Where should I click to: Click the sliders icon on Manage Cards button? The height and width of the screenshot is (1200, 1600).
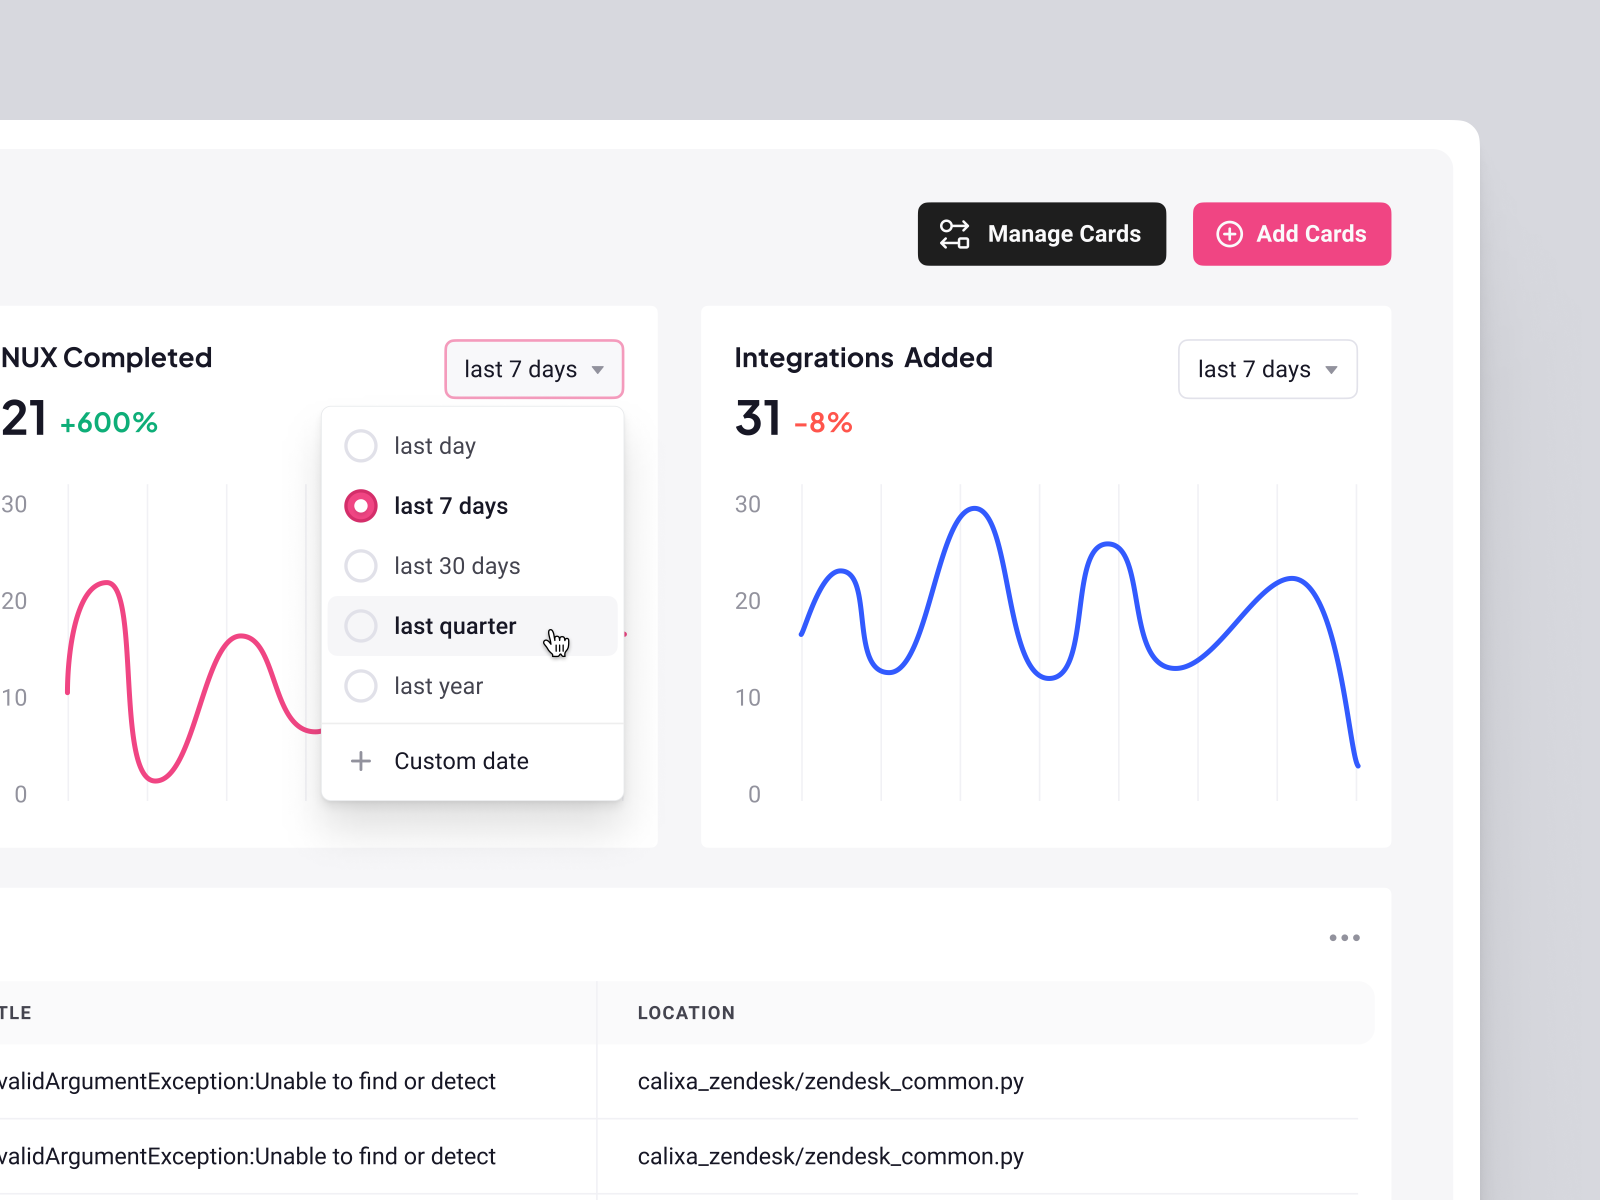pyautogui.click(x=956, y=233)
